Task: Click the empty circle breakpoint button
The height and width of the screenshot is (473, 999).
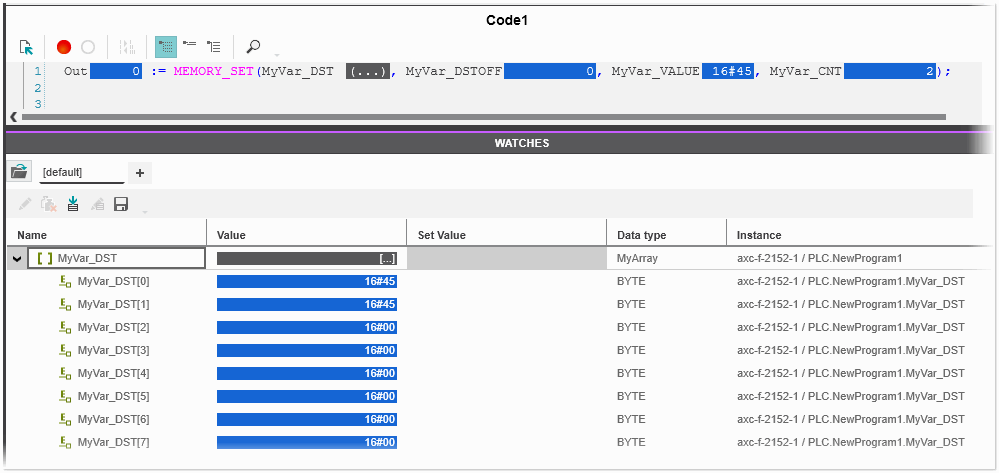Action: [x=88, y=47]
